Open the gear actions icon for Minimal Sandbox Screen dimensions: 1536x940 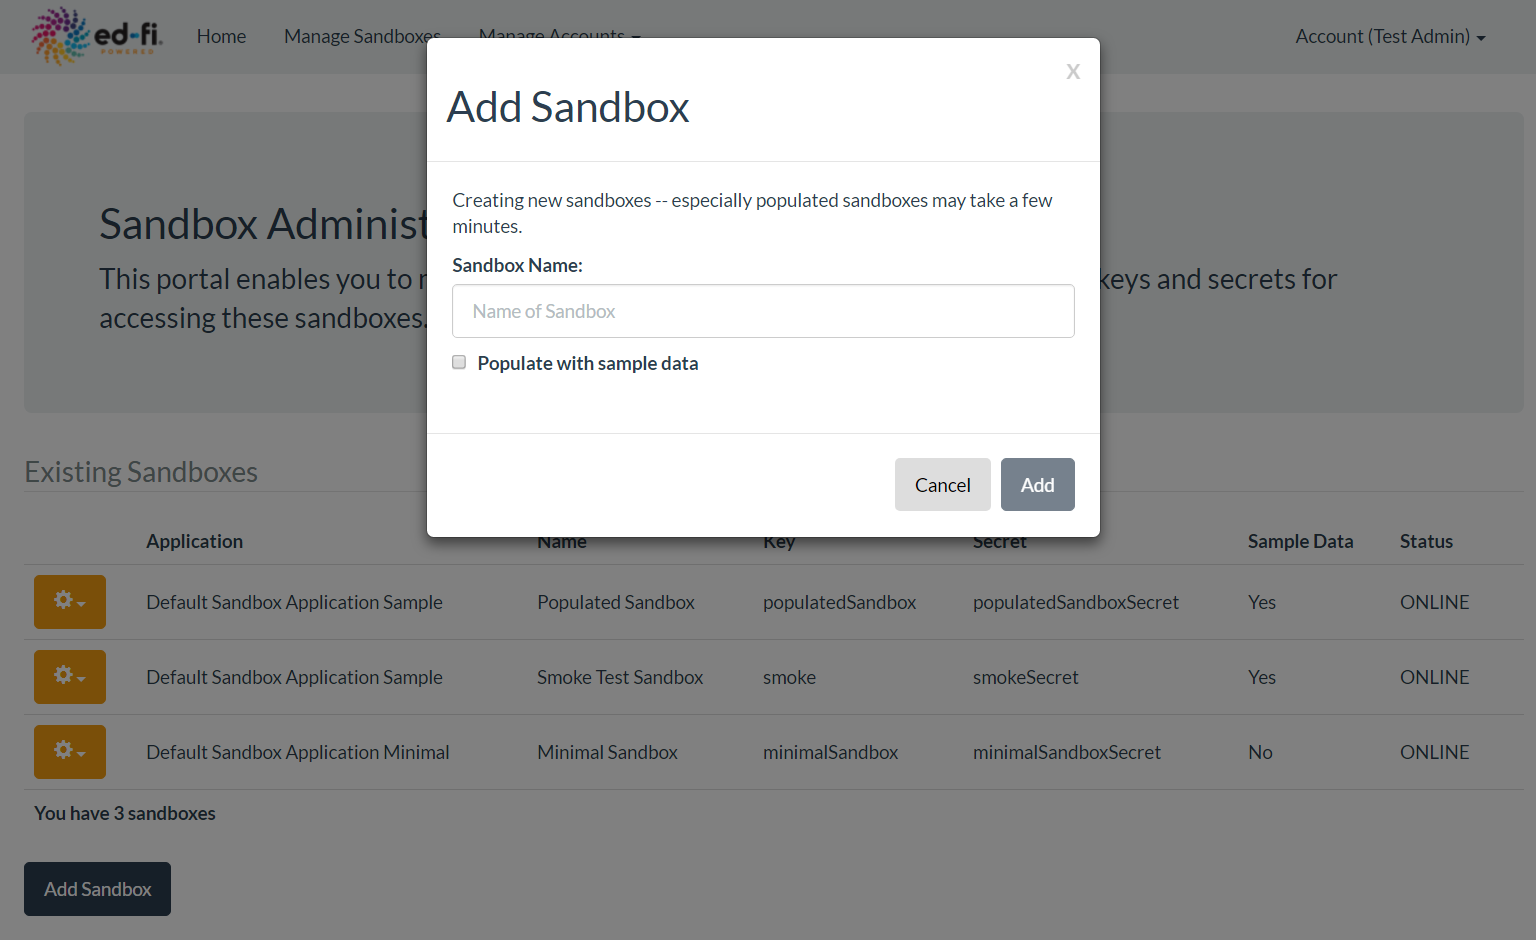pos(64,751)
